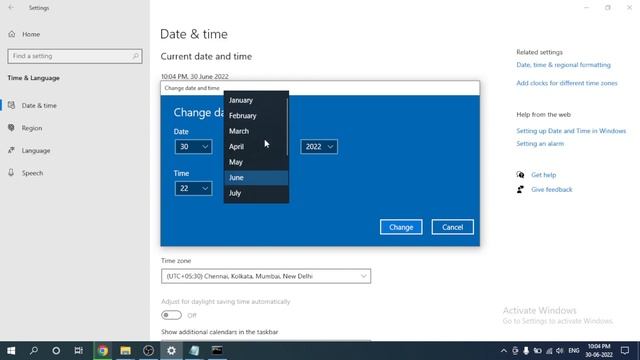This screenshot has width=640, height=360.
Task: Click the search magnifier in Find a setting
Action: click(136, 56)
